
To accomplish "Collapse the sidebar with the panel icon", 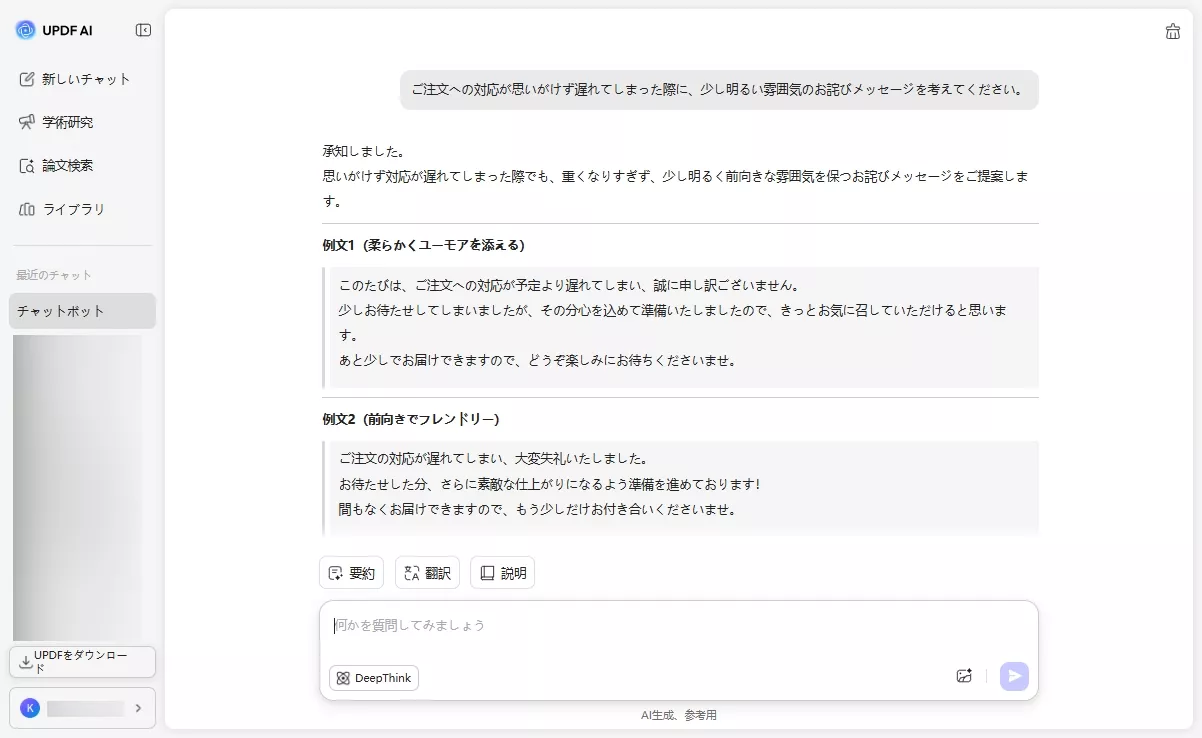I will coord(143,30).
